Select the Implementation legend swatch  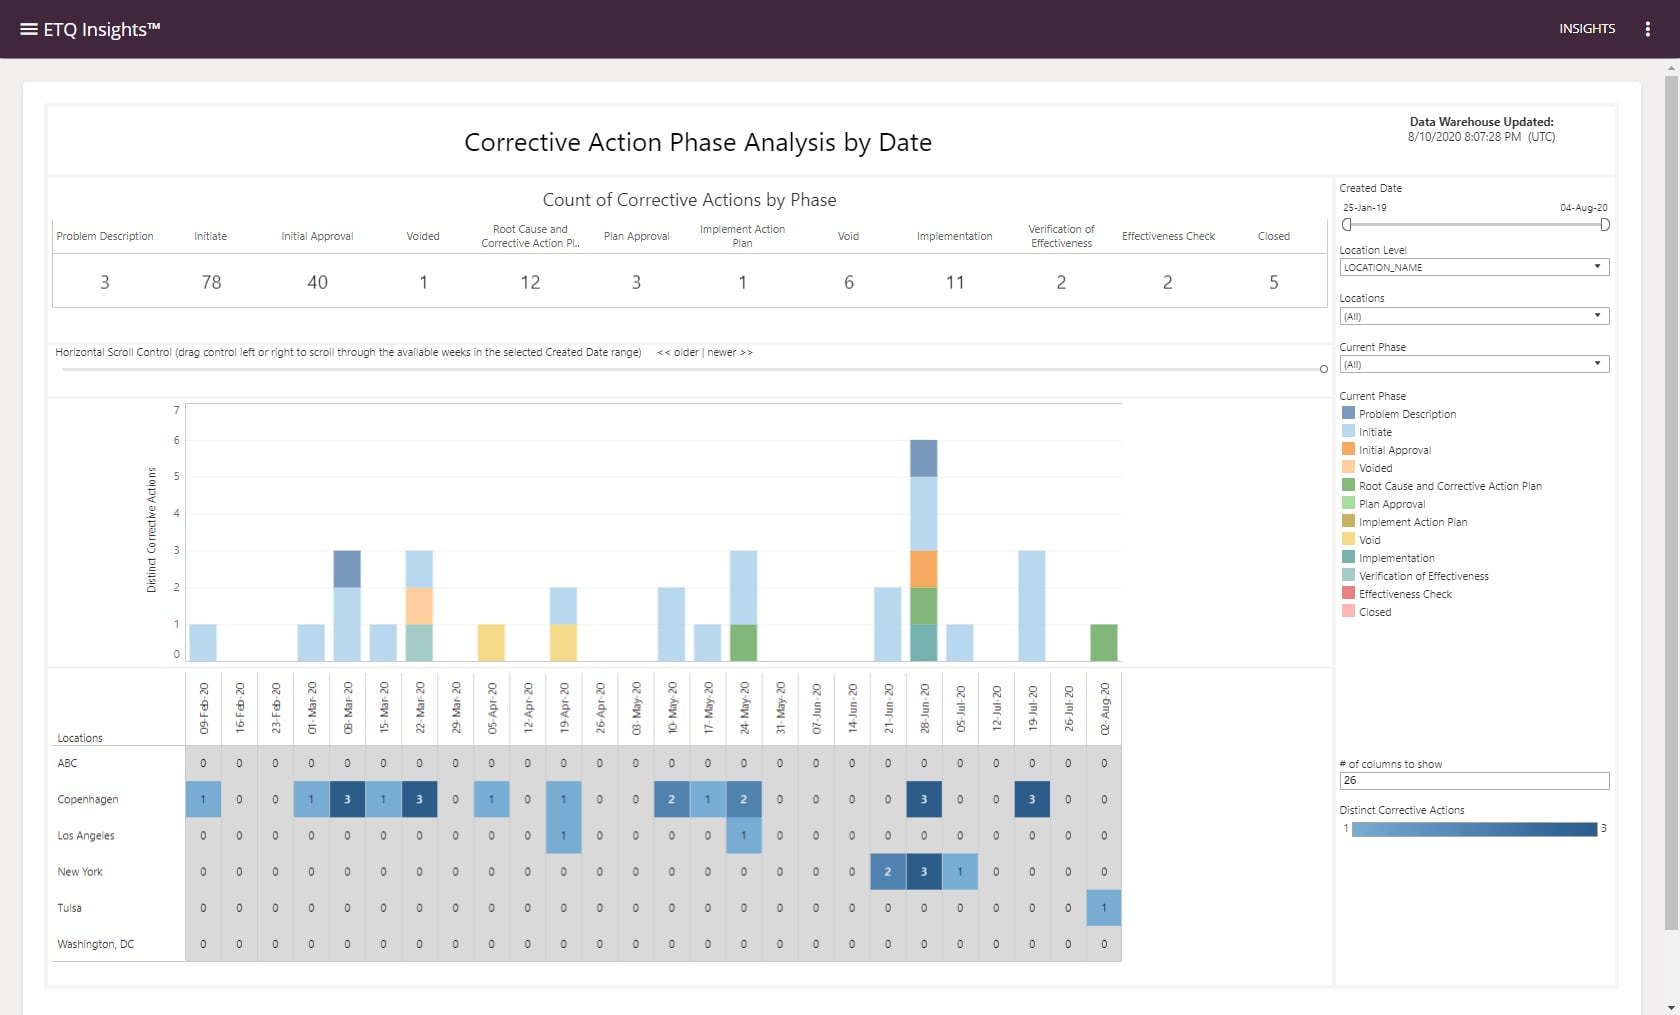point(1348,557)
